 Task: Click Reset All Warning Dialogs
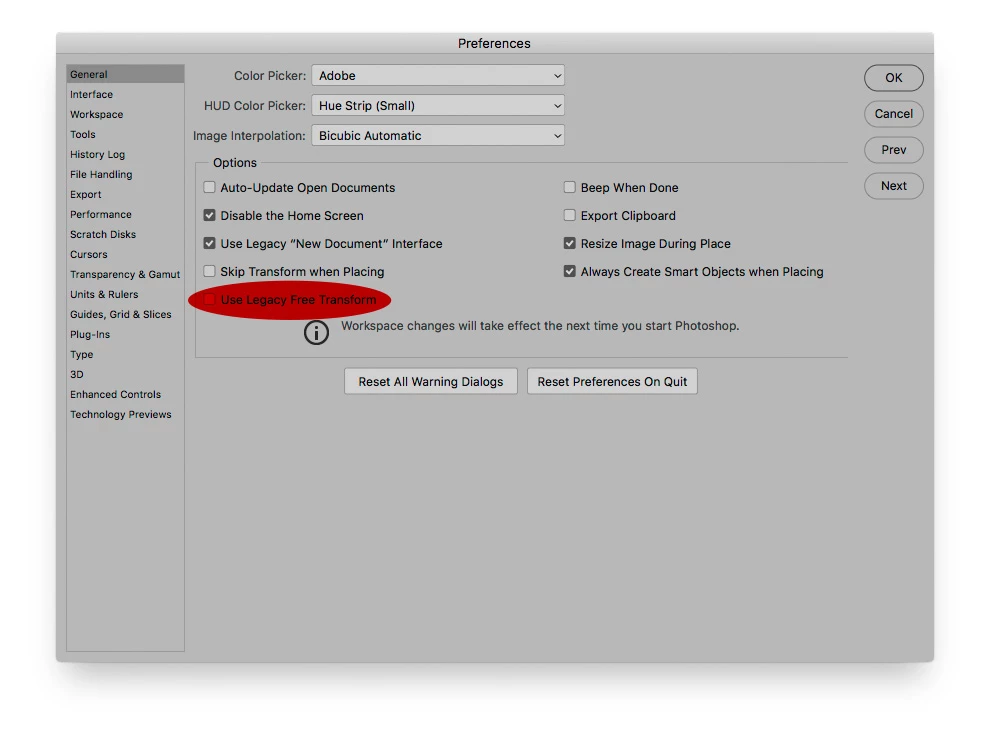click(431, 381)
